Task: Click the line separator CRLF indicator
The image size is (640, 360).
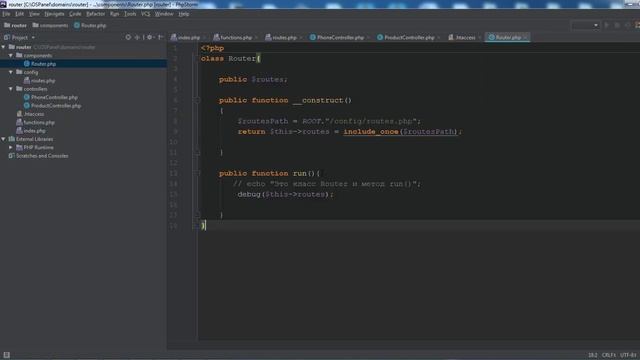Action: 609,355
